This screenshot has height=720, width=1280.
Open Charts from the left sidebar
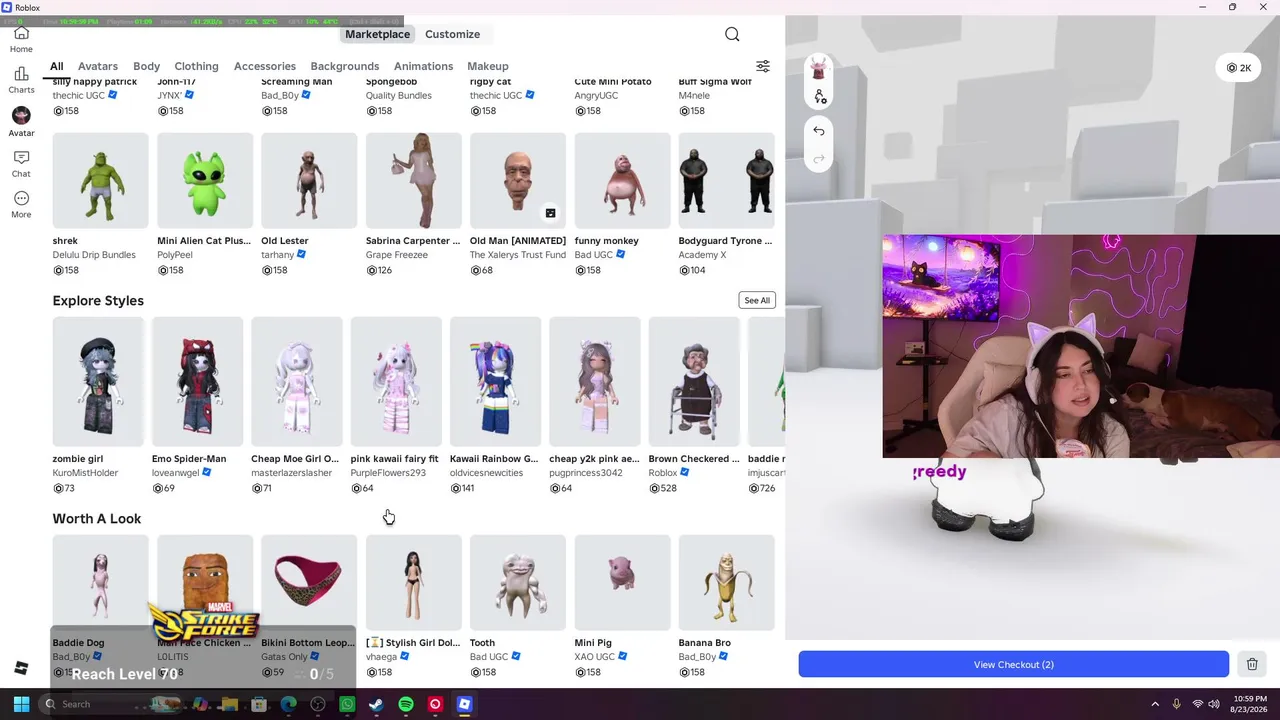[21, 80]
